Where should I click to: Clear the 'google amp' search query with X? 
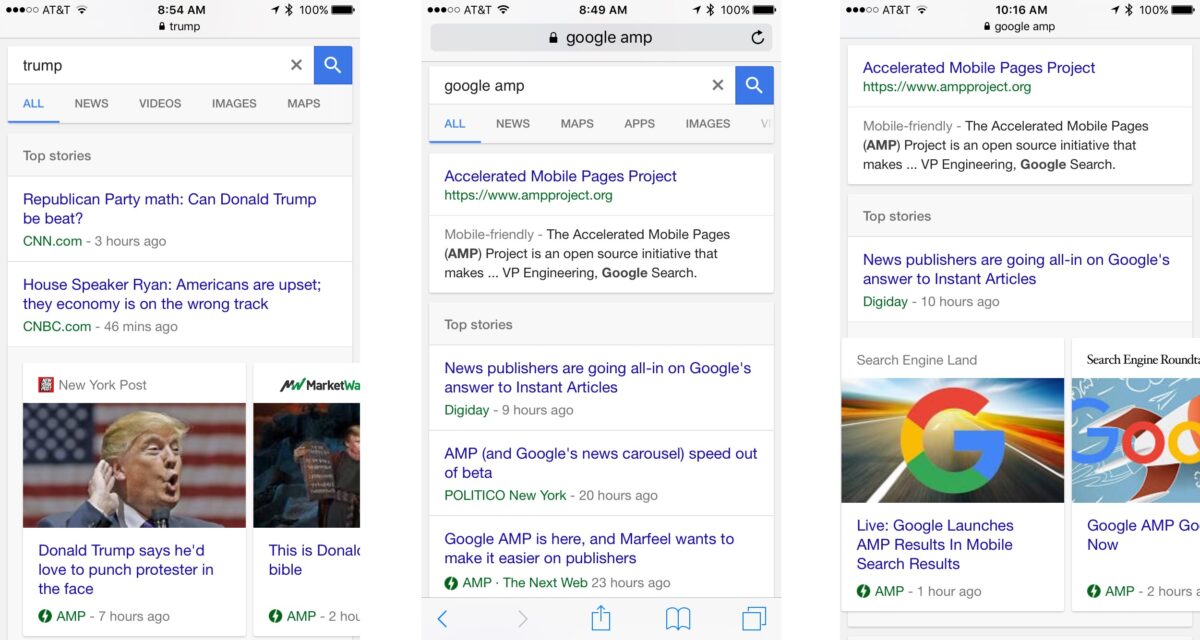click(x=717, y=86)
